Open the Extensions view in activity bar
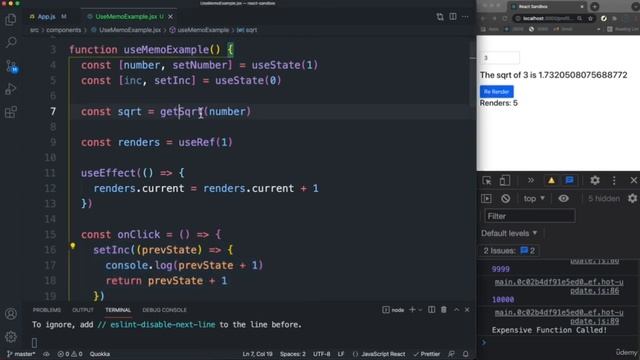The width and height of the screenshot is (640, 360). (x=11, y=112)
